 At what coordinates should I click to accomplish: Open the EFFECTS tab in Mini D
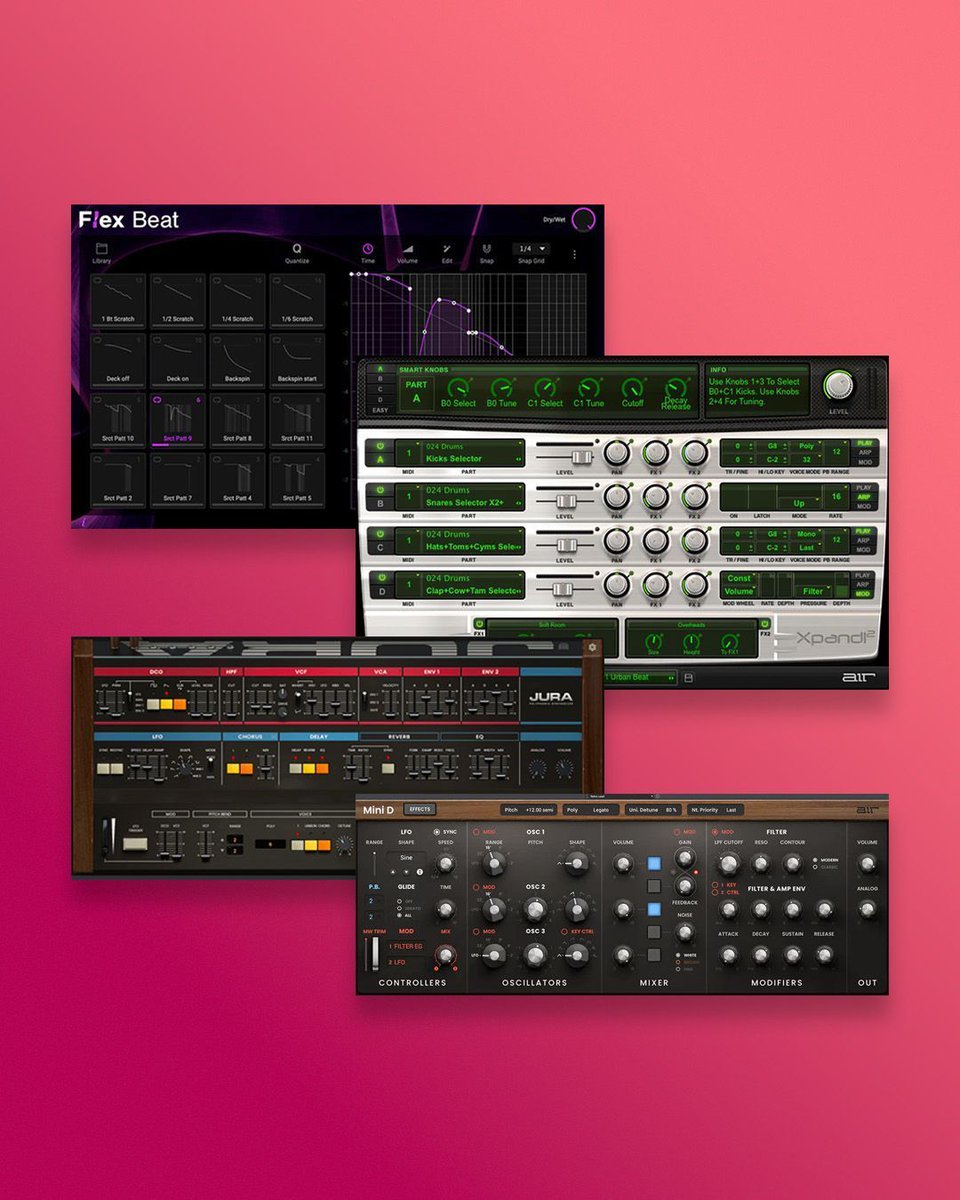click(x=419, y=809)
